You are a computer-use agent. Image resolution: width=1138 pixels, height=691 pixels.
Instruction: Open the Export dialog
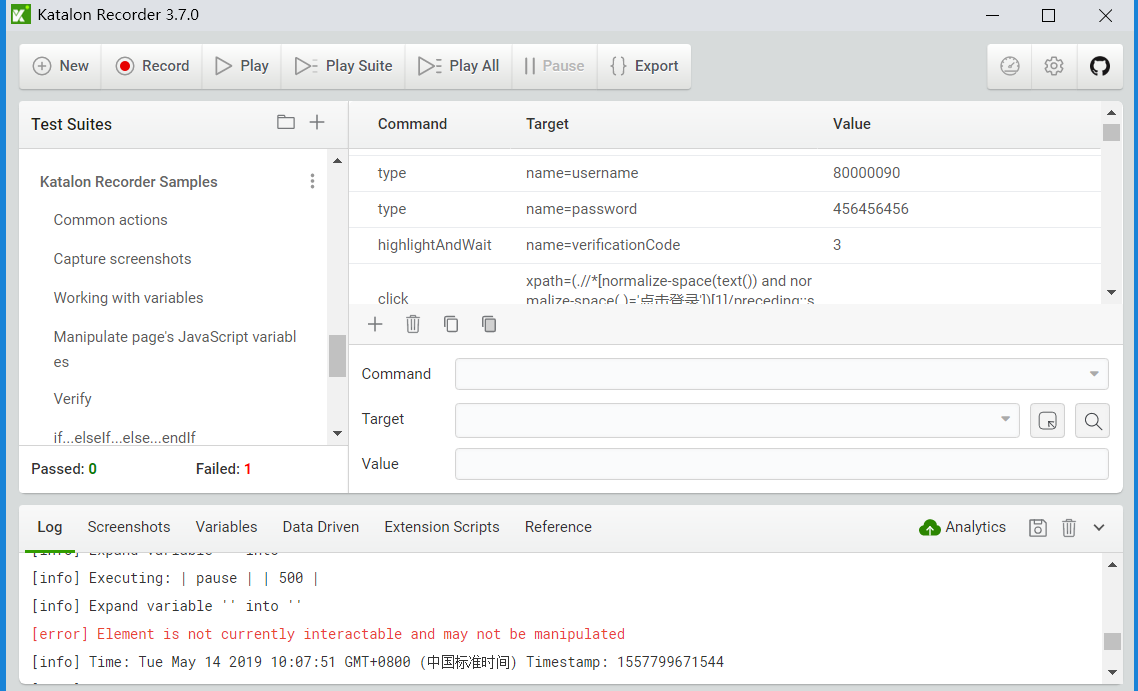644,66
